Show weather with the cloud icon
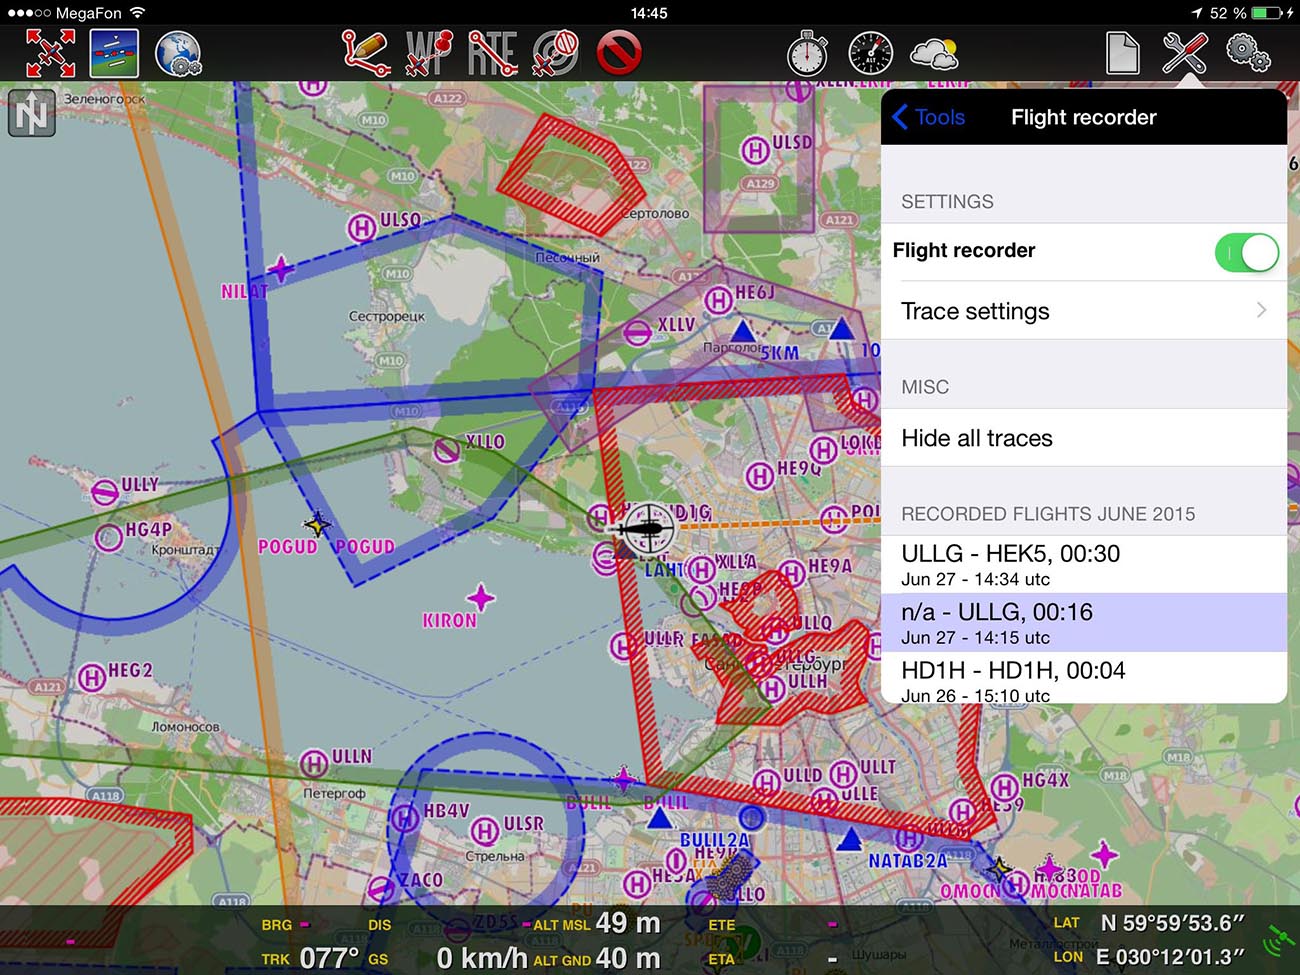 coord(934,53)
